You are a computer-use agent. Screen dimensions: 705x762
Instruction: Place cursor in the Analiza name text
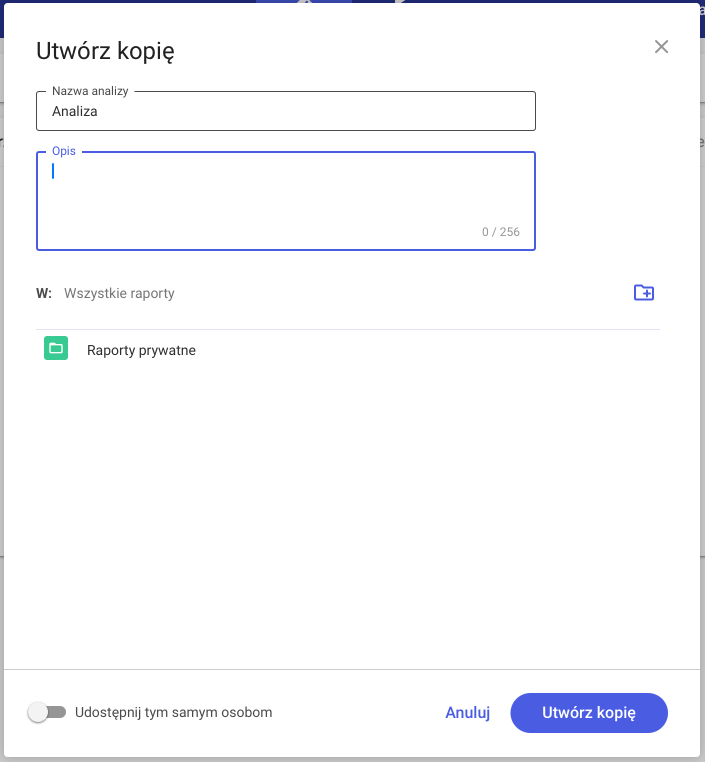pyautogui.click(x=75, y=111)
